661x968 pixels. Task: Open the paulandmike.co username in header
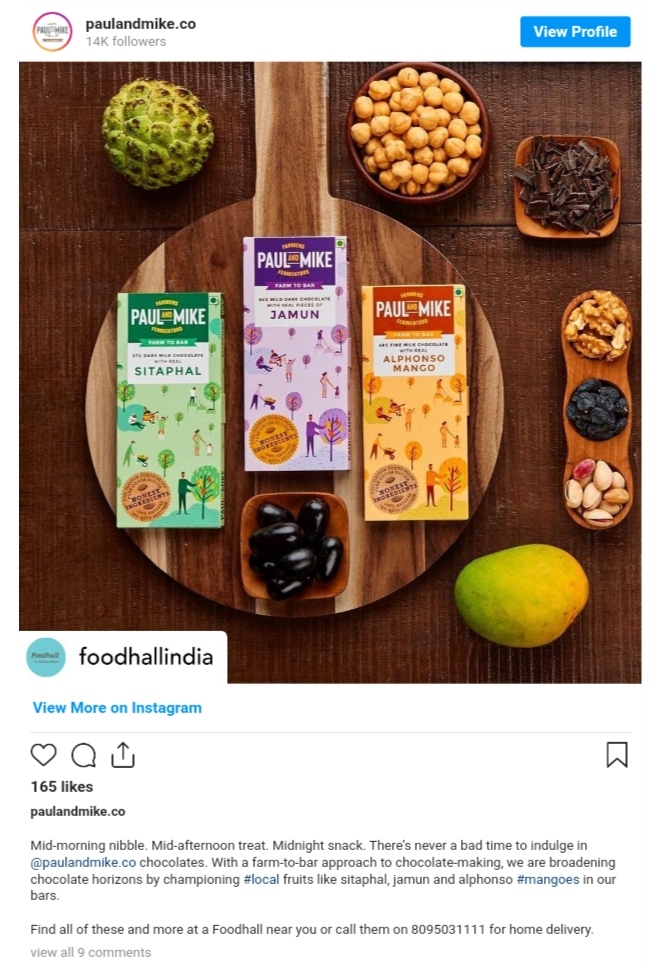pos(141,24)
